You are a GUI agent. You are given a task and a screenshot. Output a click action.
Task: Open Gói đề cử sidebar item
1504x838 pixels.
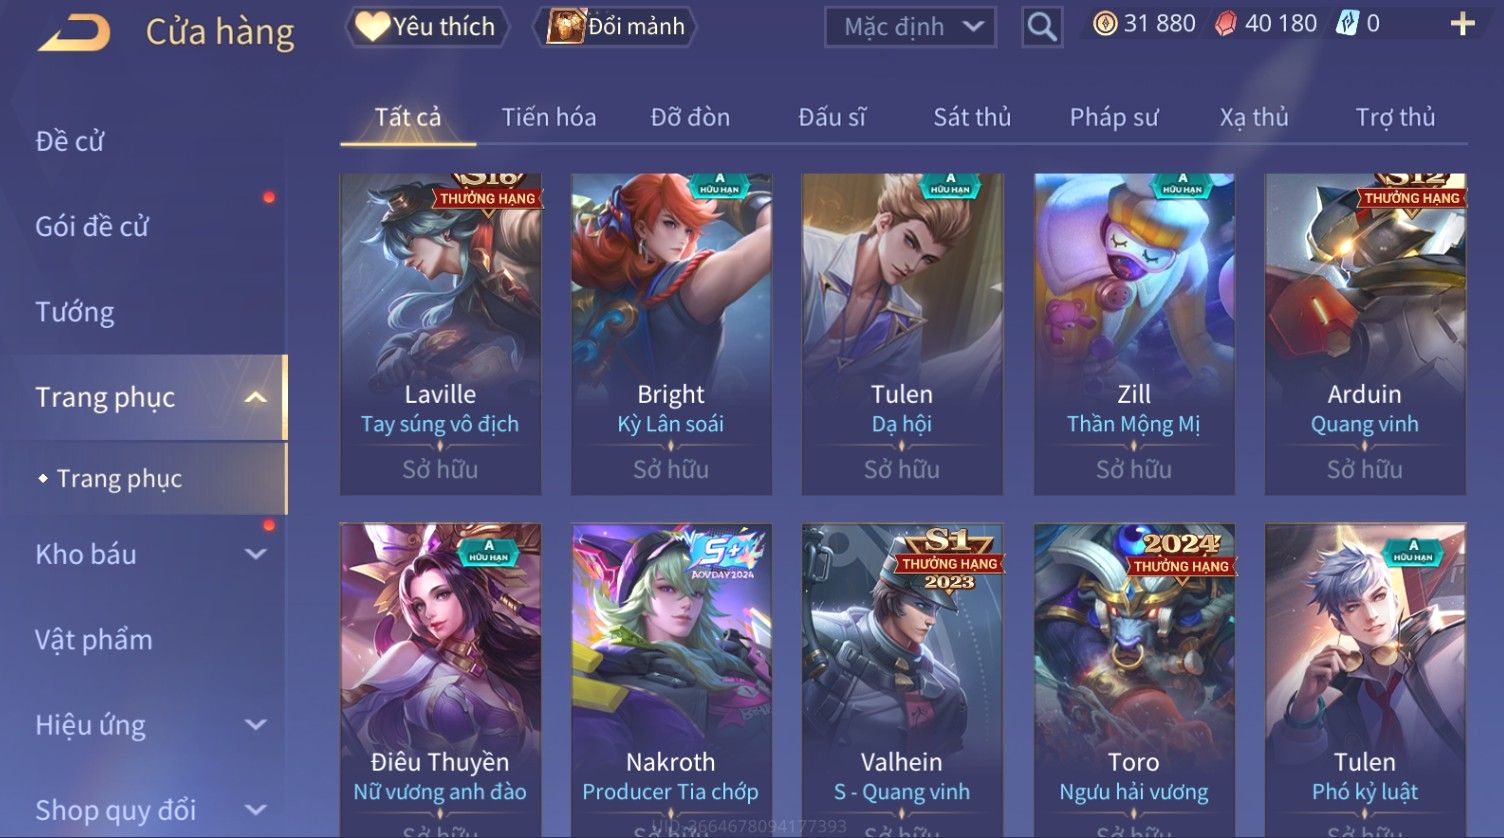92,227
